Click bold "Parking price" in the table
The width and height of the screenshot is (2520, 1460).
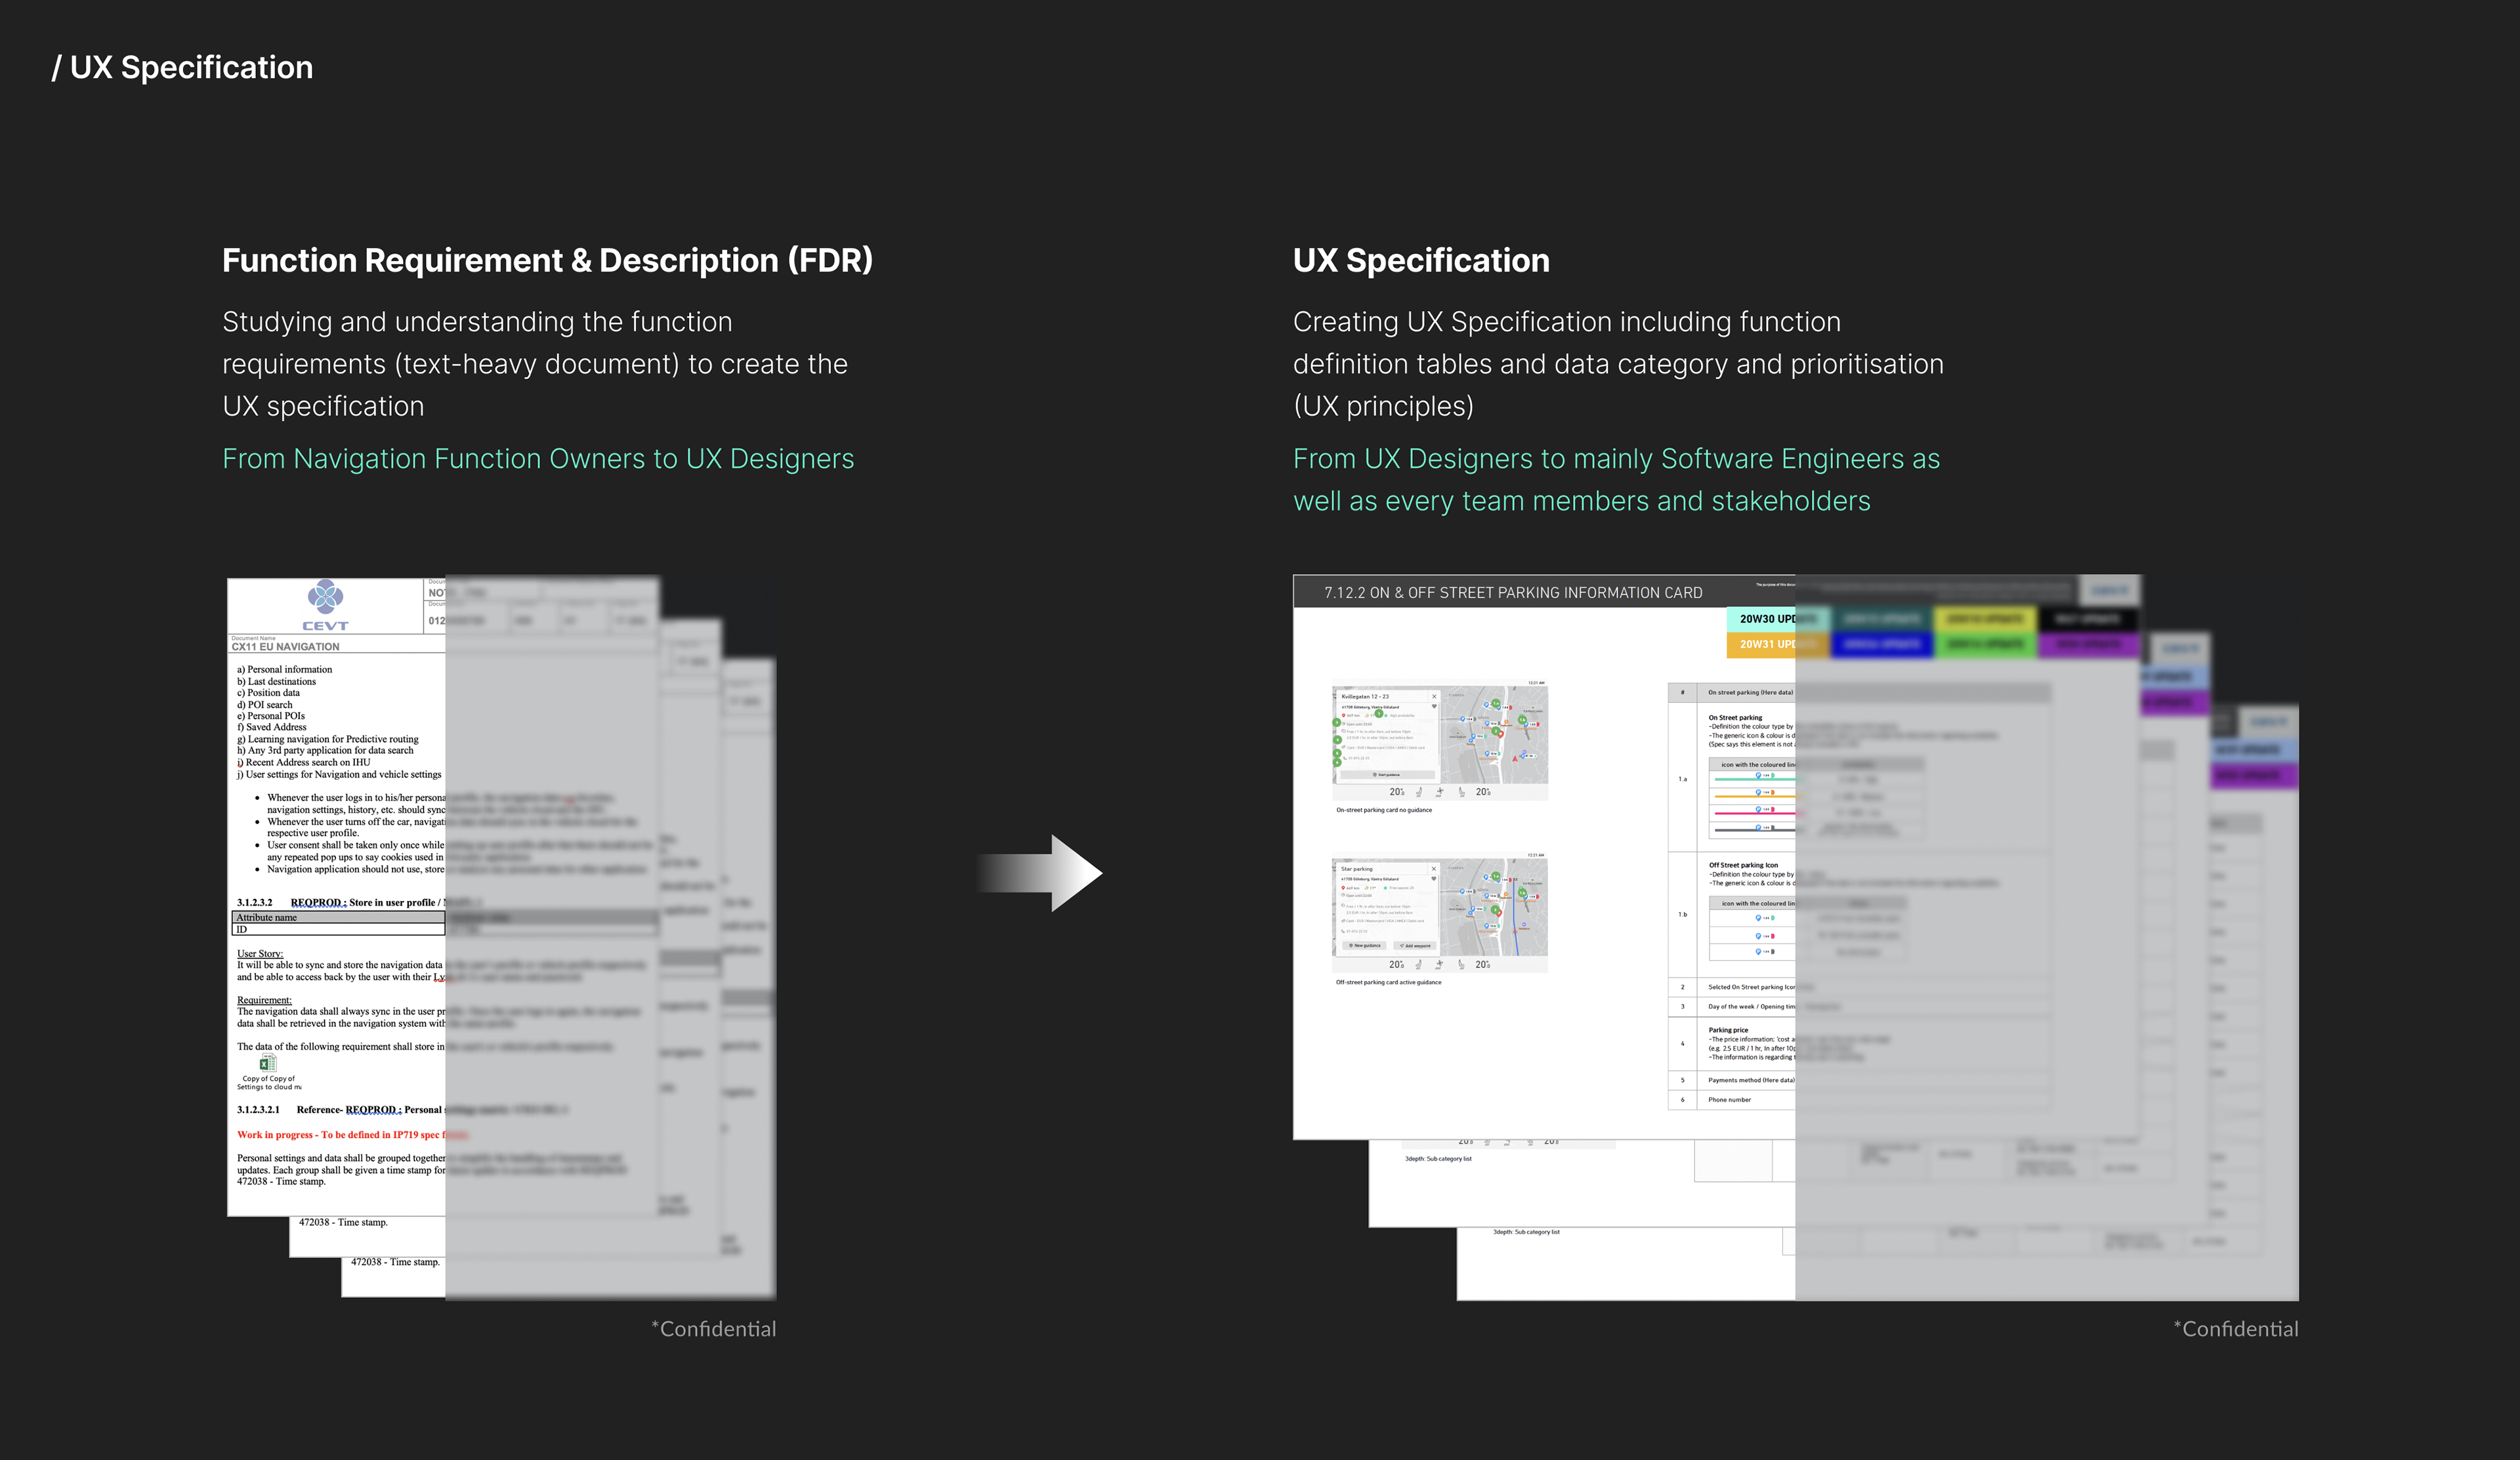[x=1728, y=1030]
